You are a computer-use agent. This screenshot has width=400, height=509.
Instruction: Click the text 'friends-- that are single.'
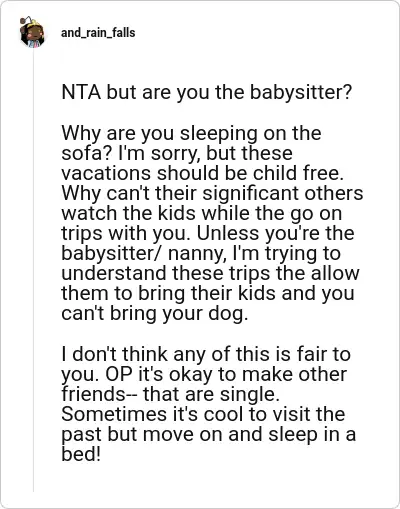(170, 394)
